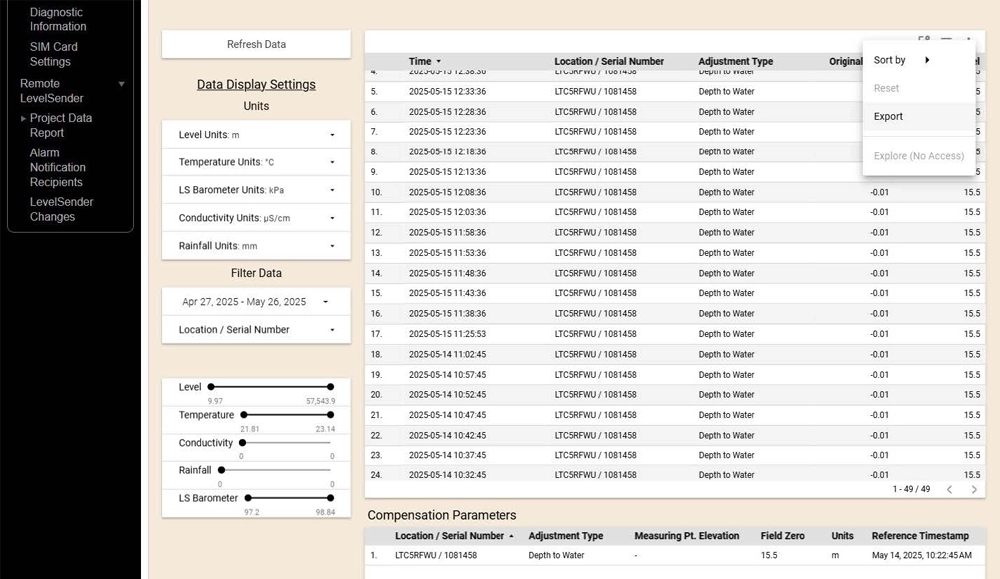This screenshot has width=1000, height=579.
Task: Select SIM Card Settings in the sidebar
Action: pos(53,53)
